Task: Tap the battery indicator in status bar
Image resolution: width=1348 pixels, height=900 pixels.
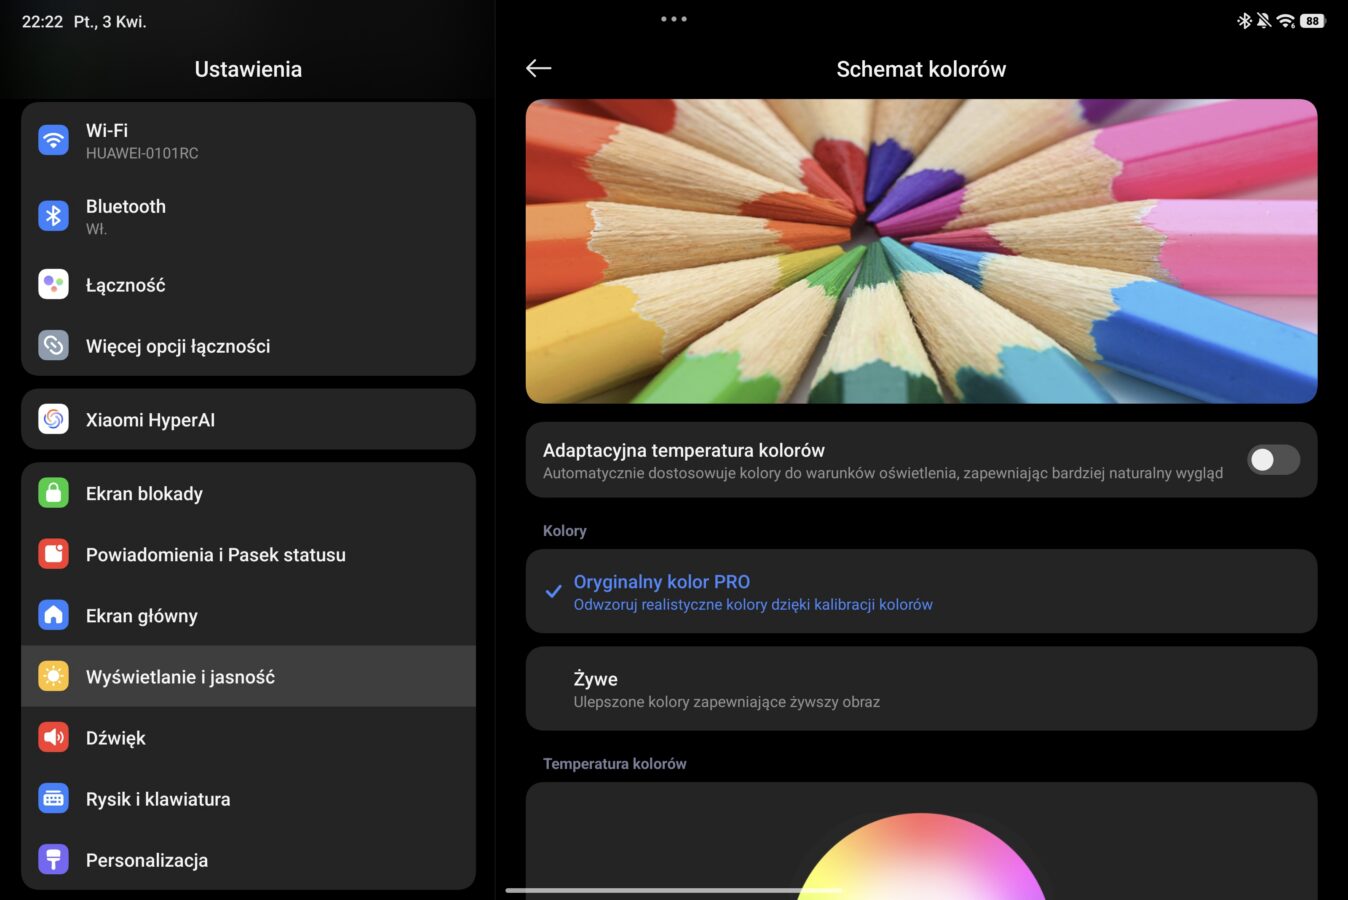Action: click(1312, 21)
